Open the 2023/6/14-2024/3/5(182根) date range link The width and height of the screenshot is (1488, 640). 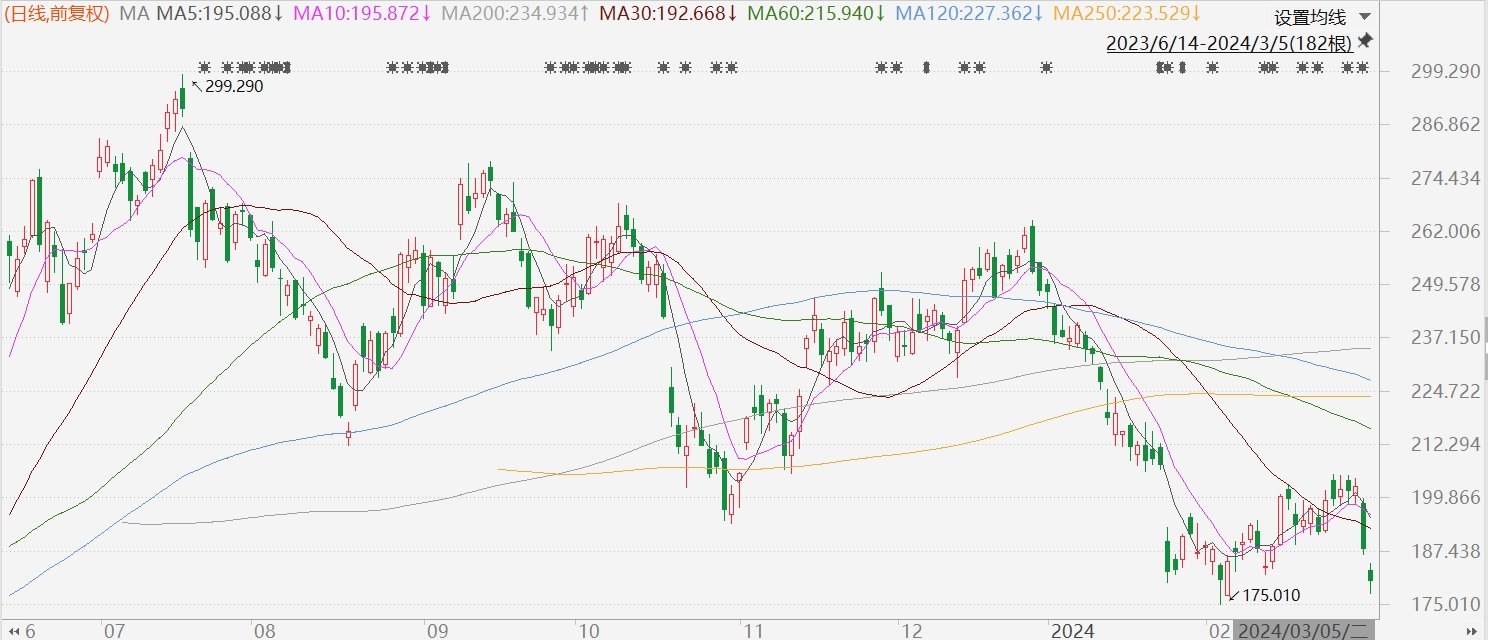tap(1230, 43)
